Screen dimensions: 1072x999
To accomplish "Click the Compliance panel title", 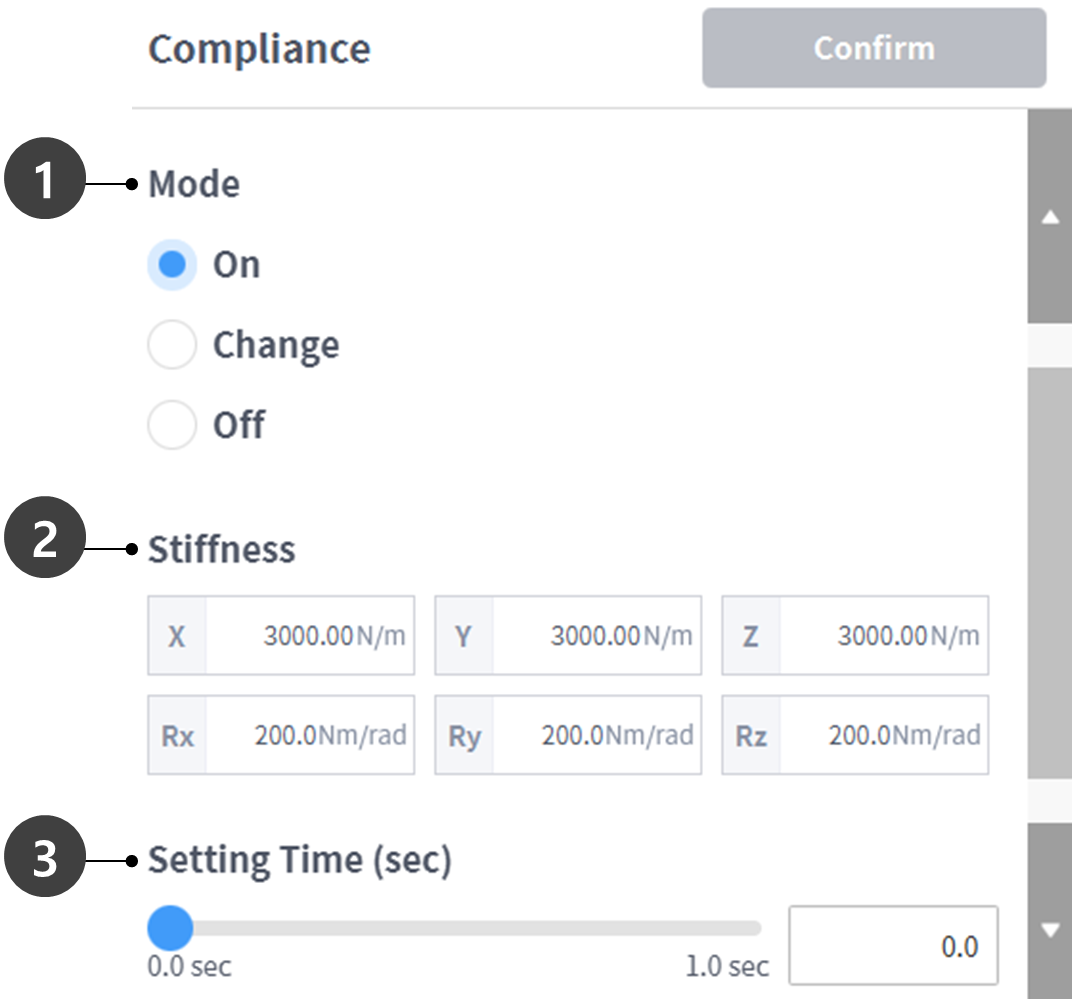I will point(259,49).
